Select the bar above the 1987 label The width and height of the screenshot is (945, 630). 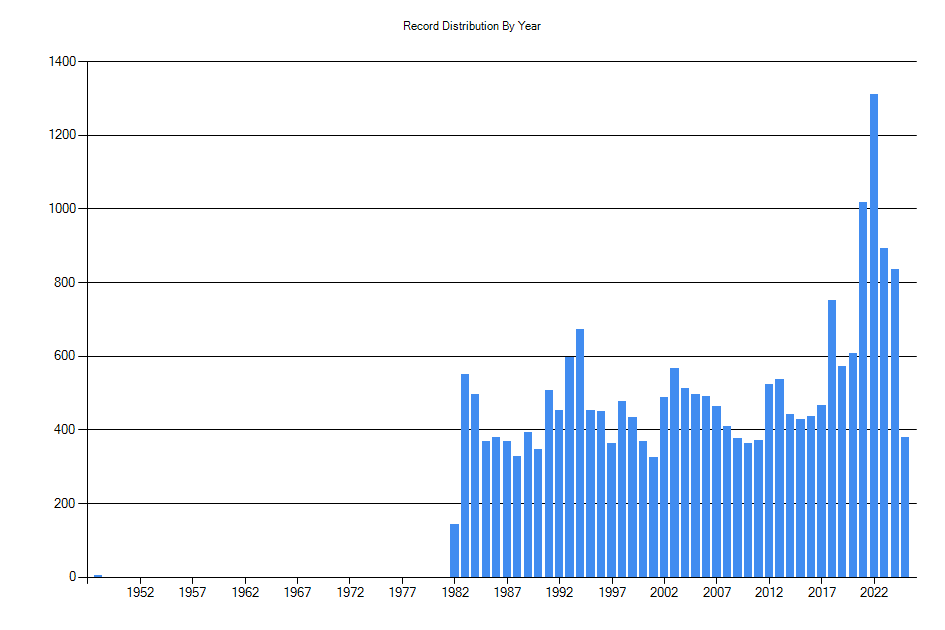(507, 509)
